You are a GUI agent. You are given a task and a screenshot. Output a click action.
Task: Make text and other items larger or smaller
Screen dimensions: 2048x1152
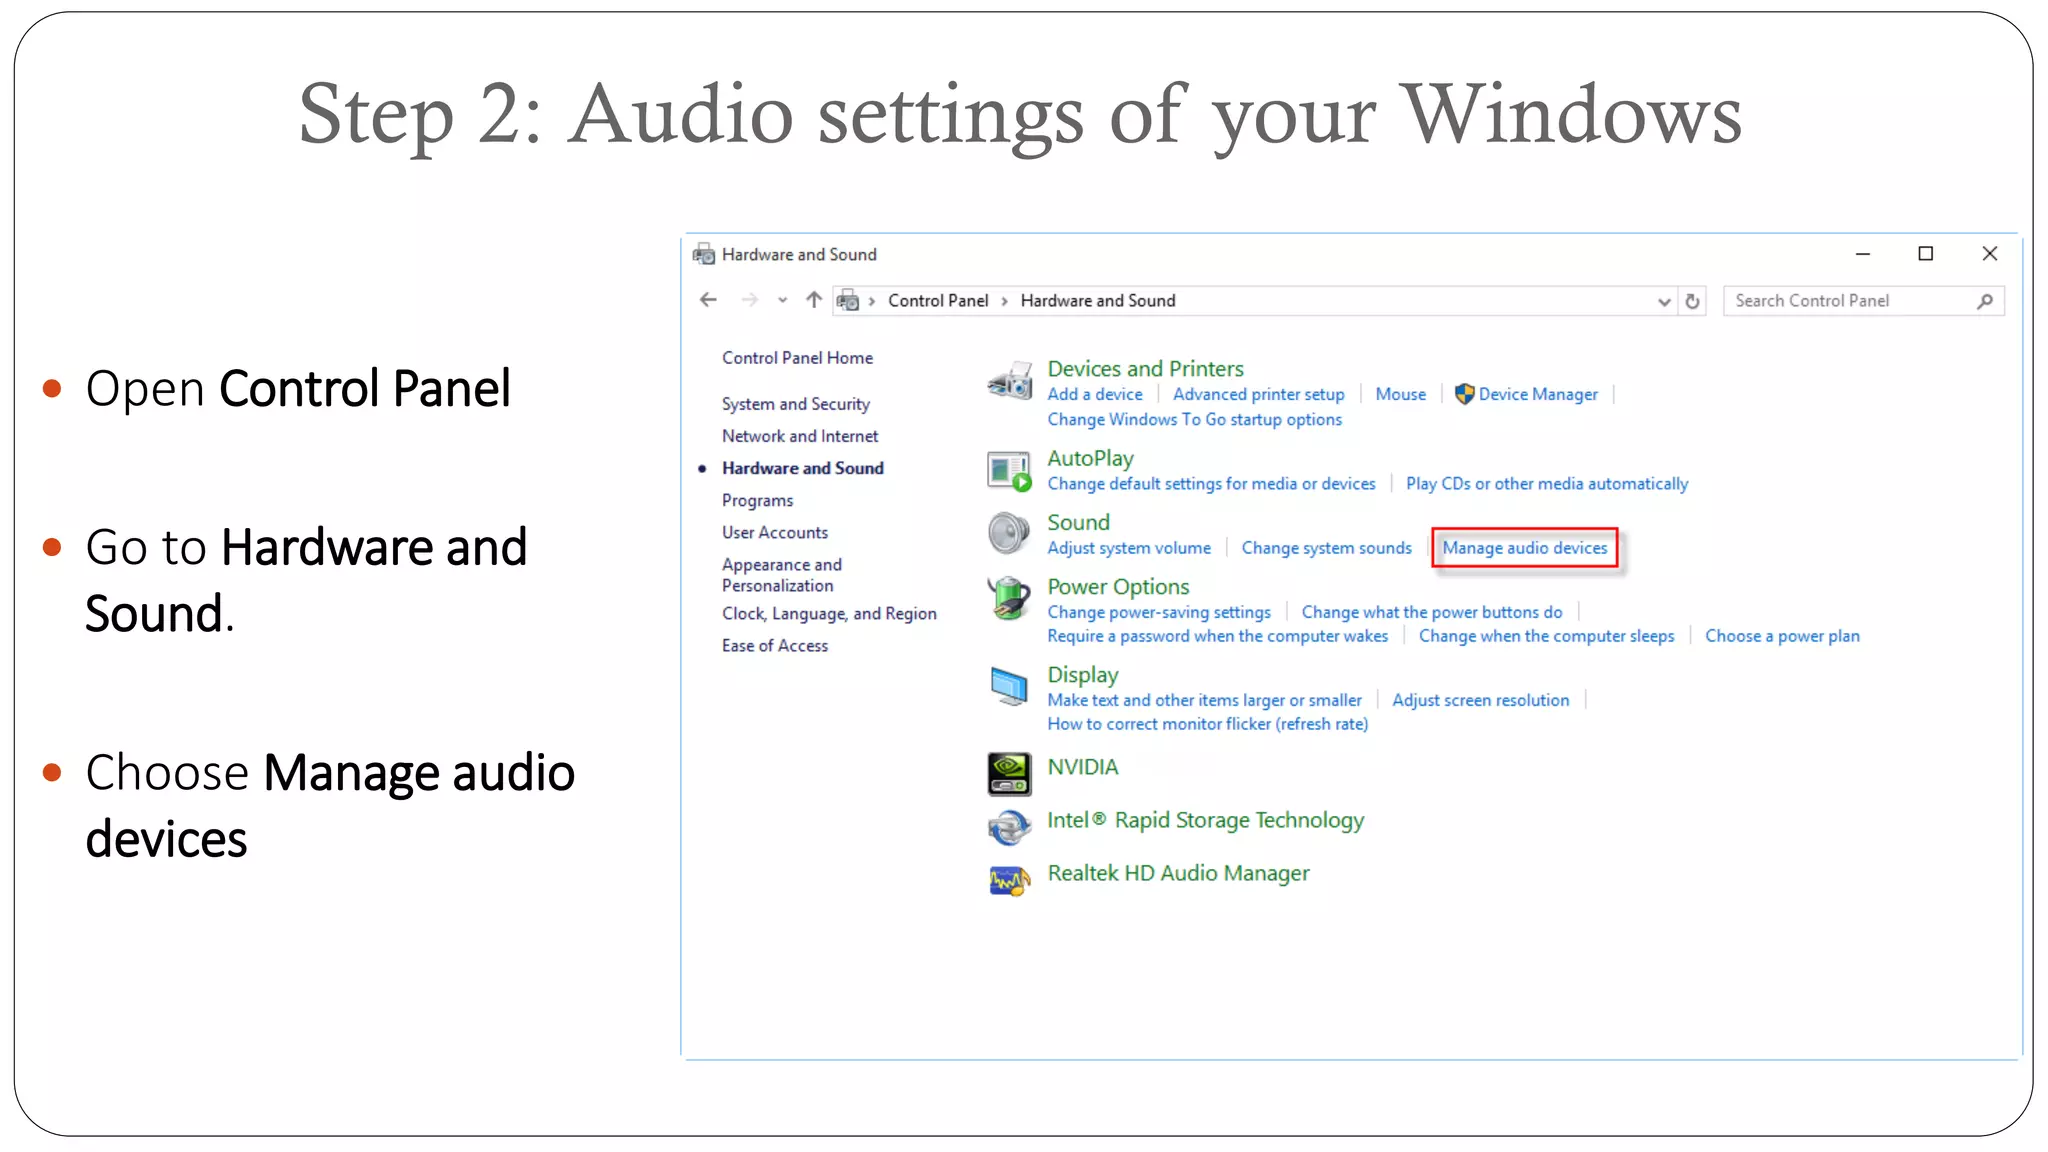coord(1204,701)
